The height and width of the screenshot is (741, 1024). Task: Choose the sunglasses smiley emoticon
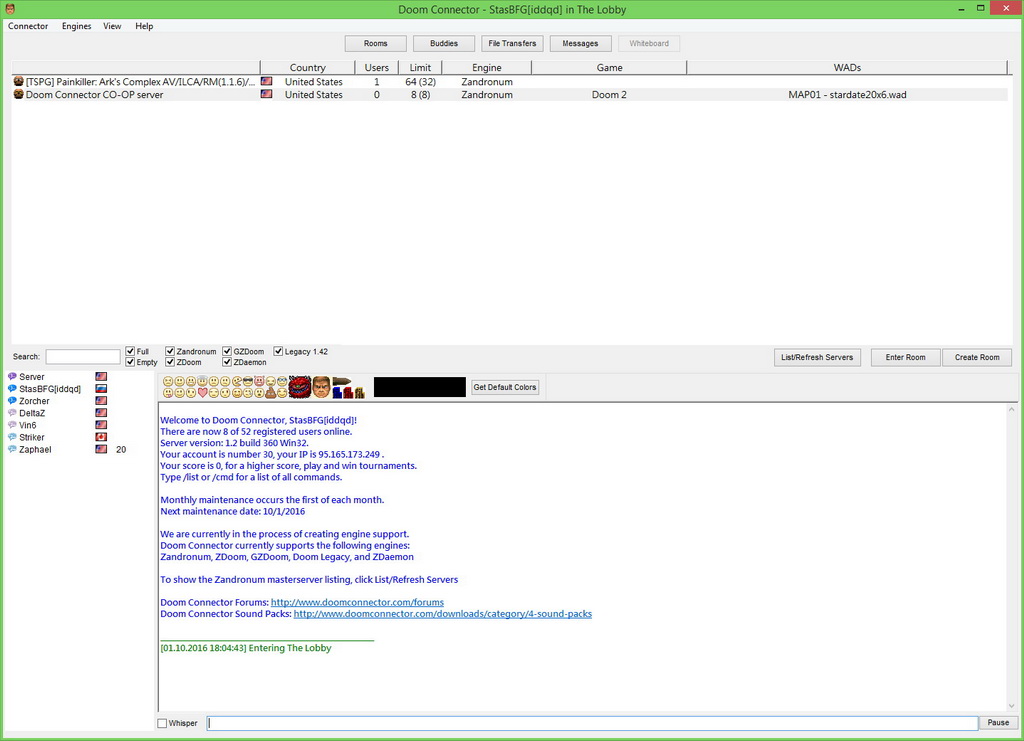pyautogui.click(x=248, y=382)
